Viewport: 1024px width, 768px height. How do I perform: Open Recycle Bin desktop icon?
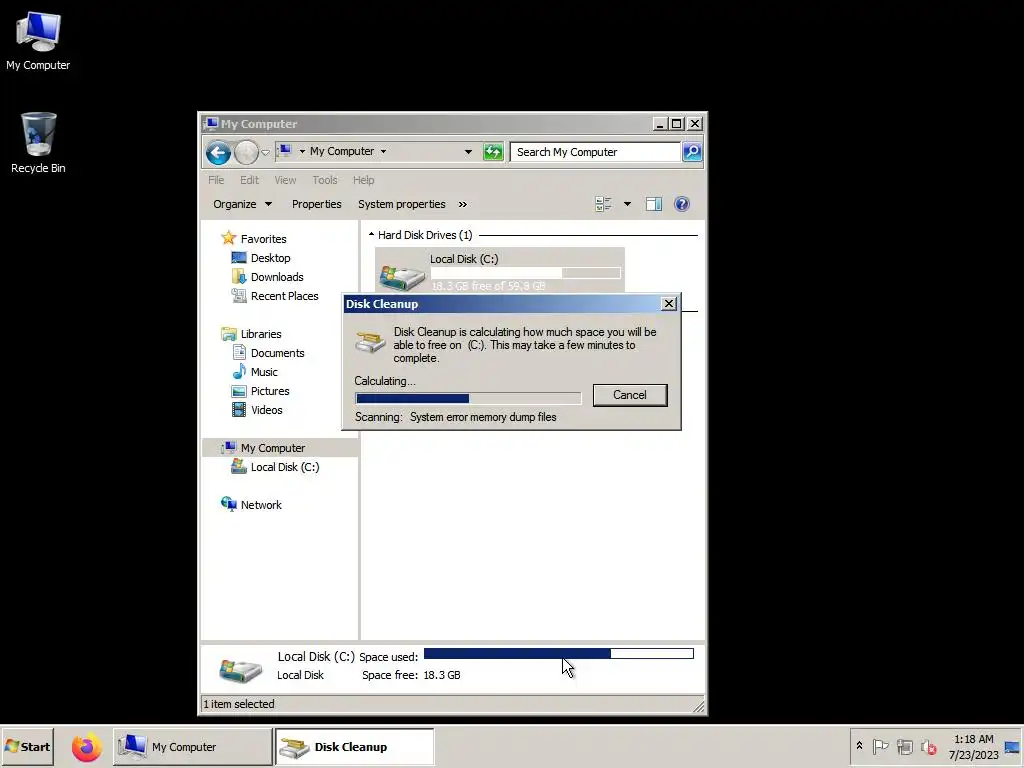(x=38, y=142)
